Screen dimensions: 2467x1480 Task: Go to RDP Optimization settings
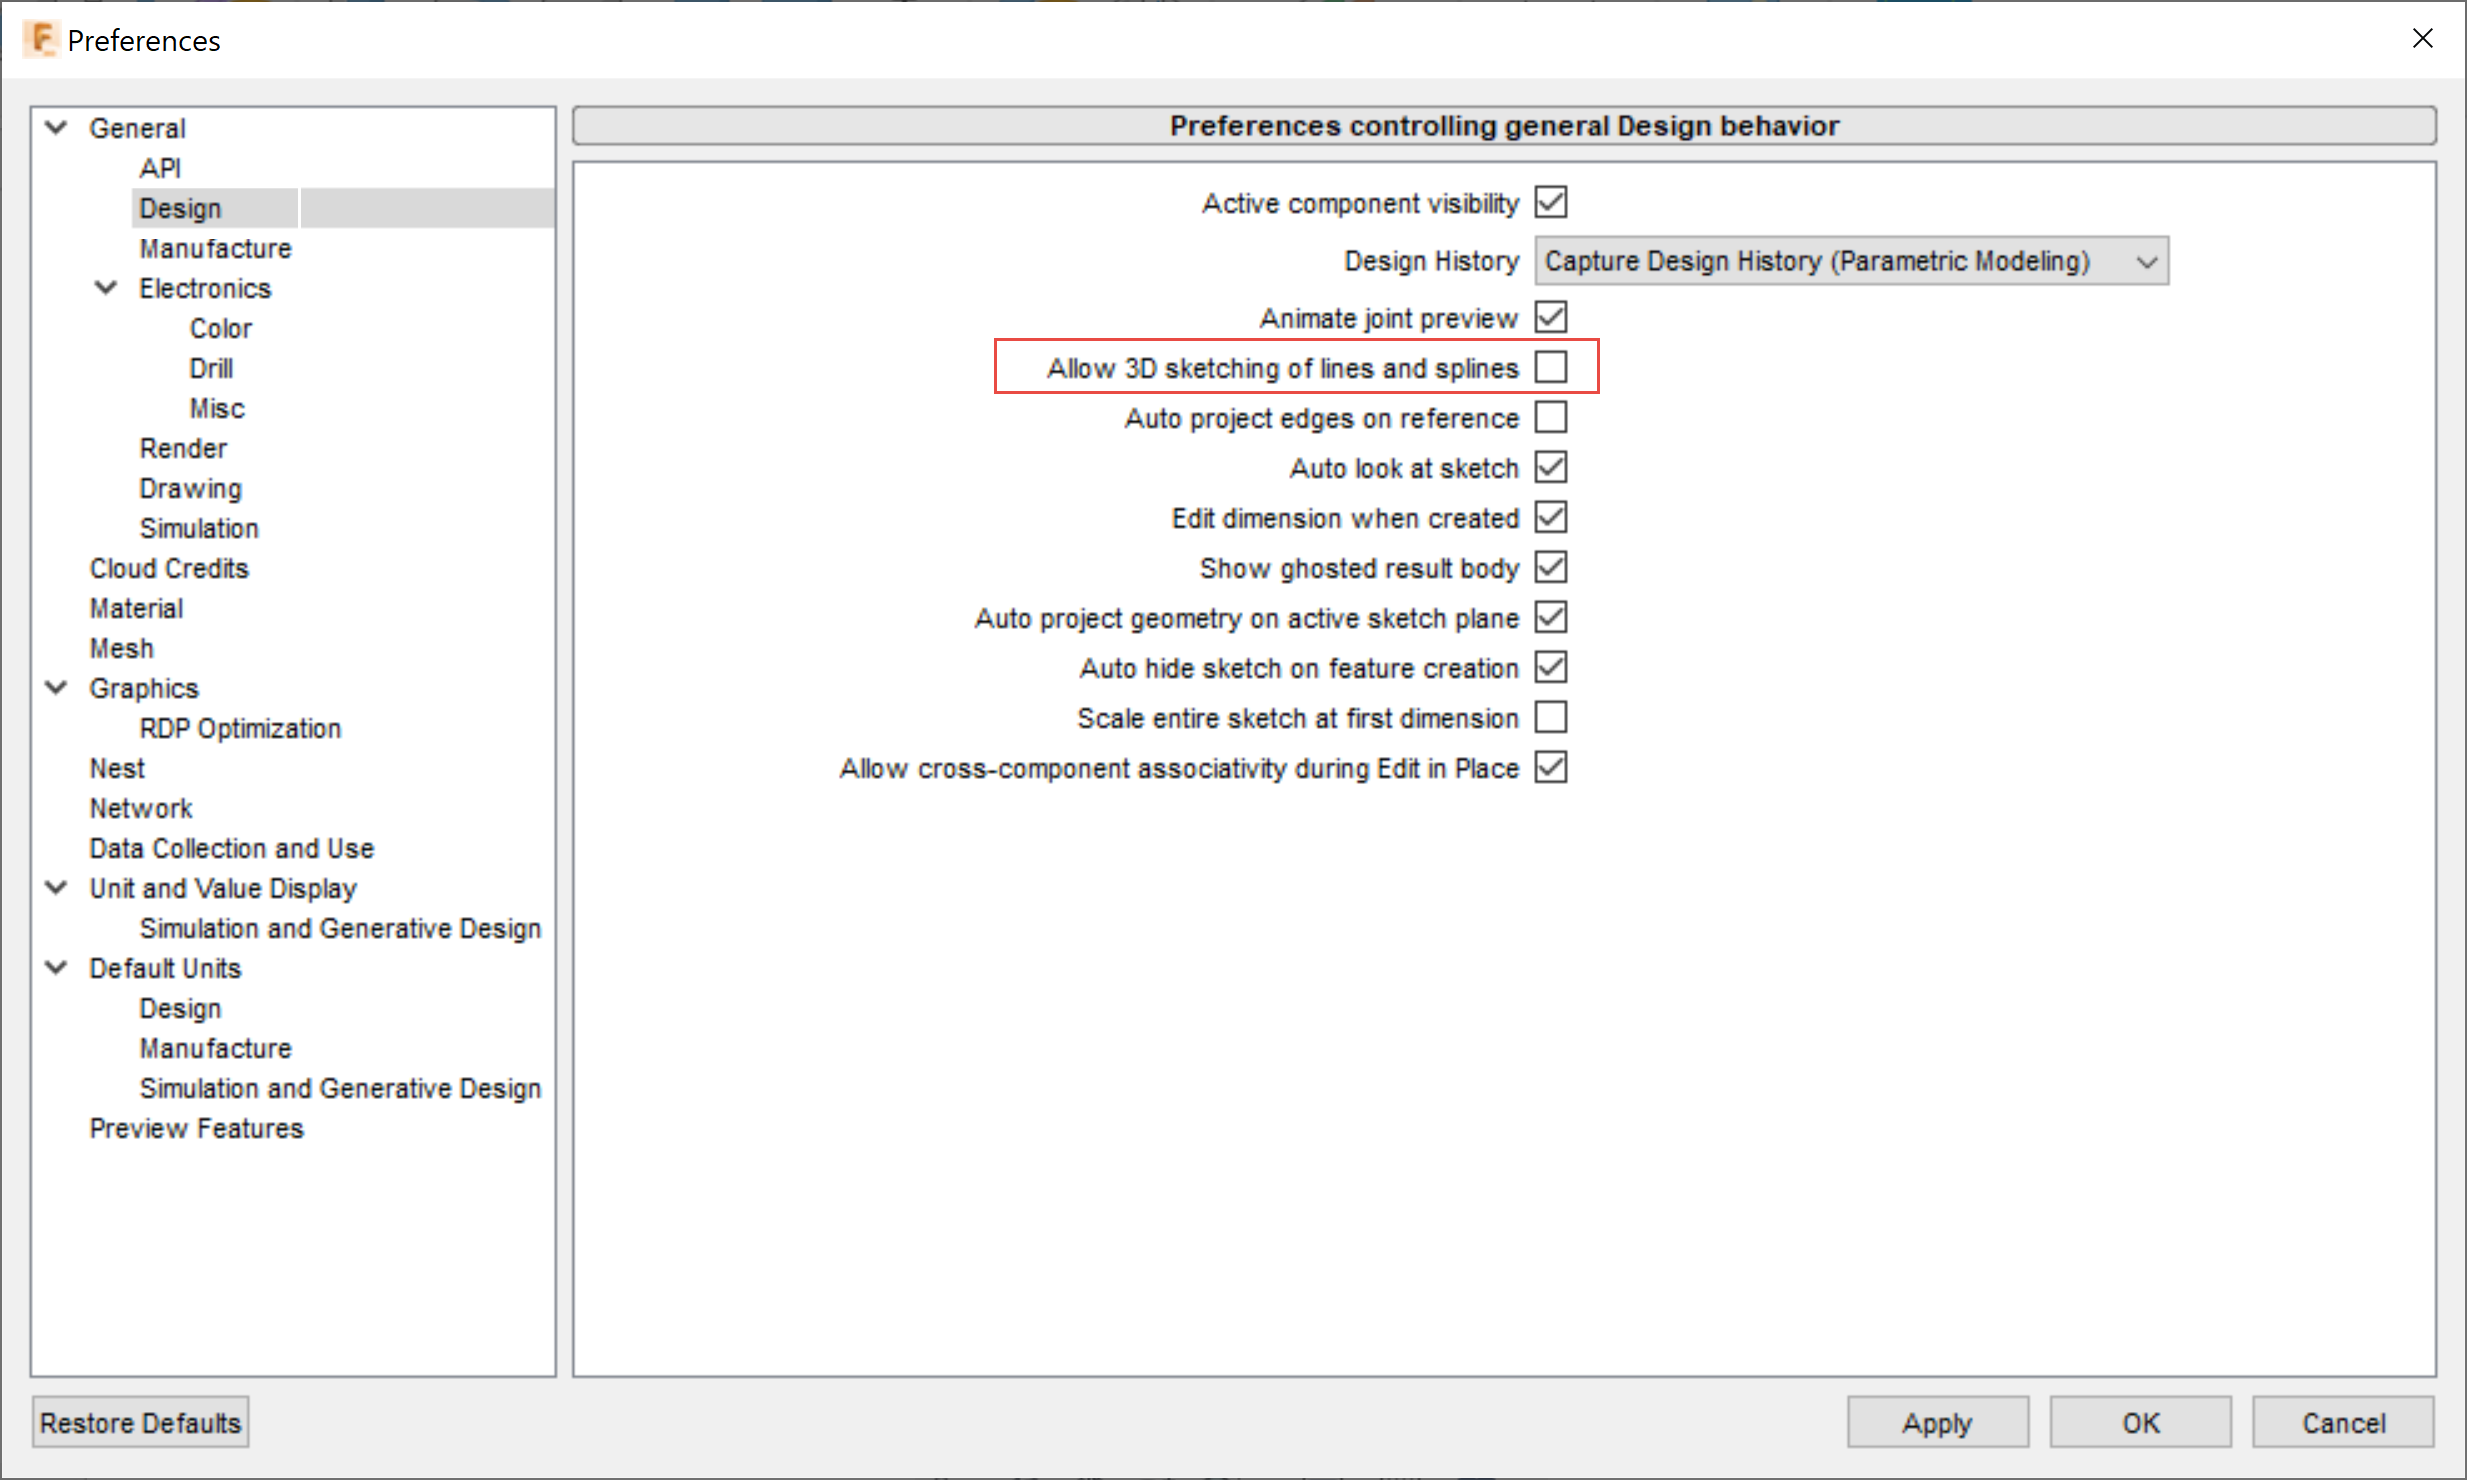tap(240, 728)
